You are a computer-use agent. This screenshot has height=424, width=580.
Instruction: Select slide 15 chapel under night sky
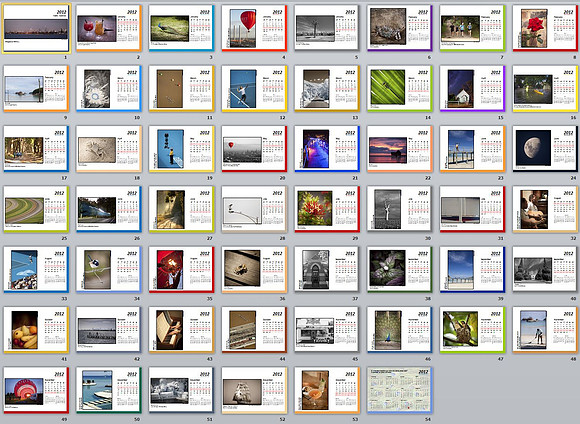472,89
